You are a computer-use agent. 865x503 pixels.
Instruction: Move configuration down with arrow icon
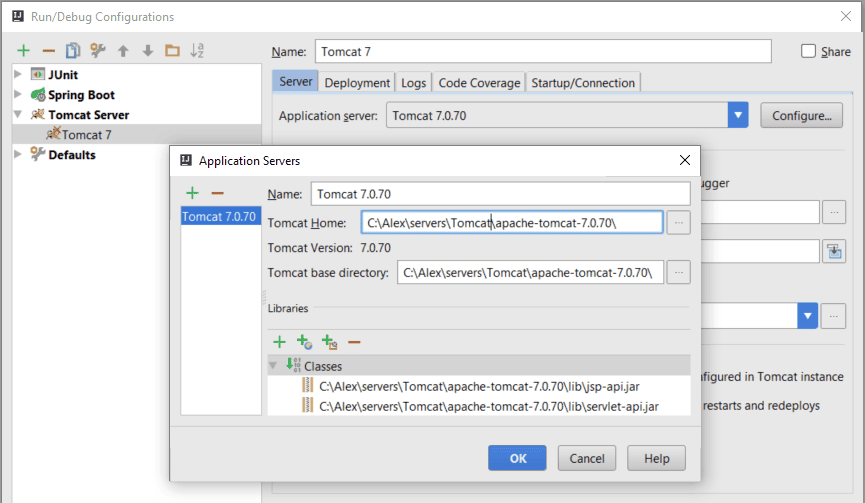click(x=148, y=51)
